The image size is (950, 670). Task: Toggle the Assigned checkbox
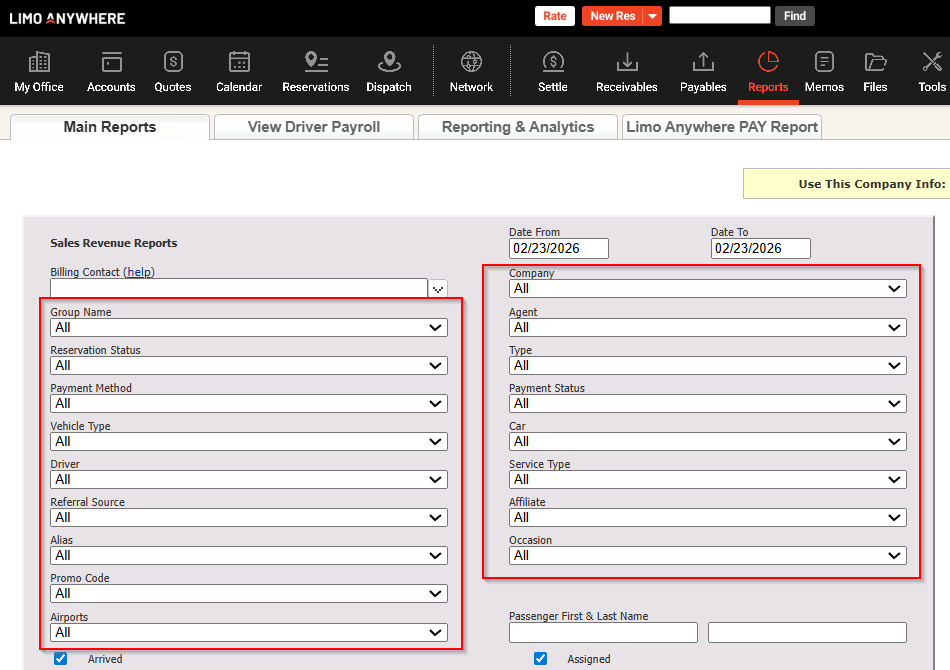541,659
